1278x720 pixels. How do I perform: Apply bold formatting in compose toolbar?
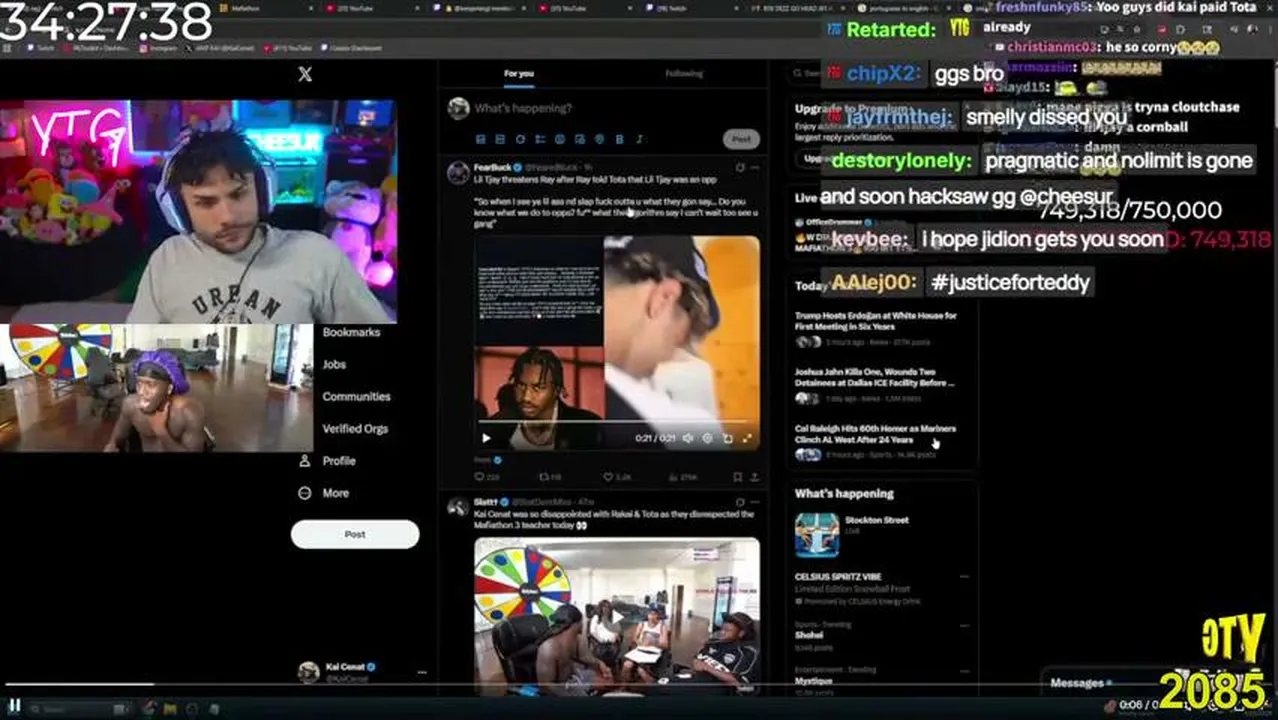619,139
